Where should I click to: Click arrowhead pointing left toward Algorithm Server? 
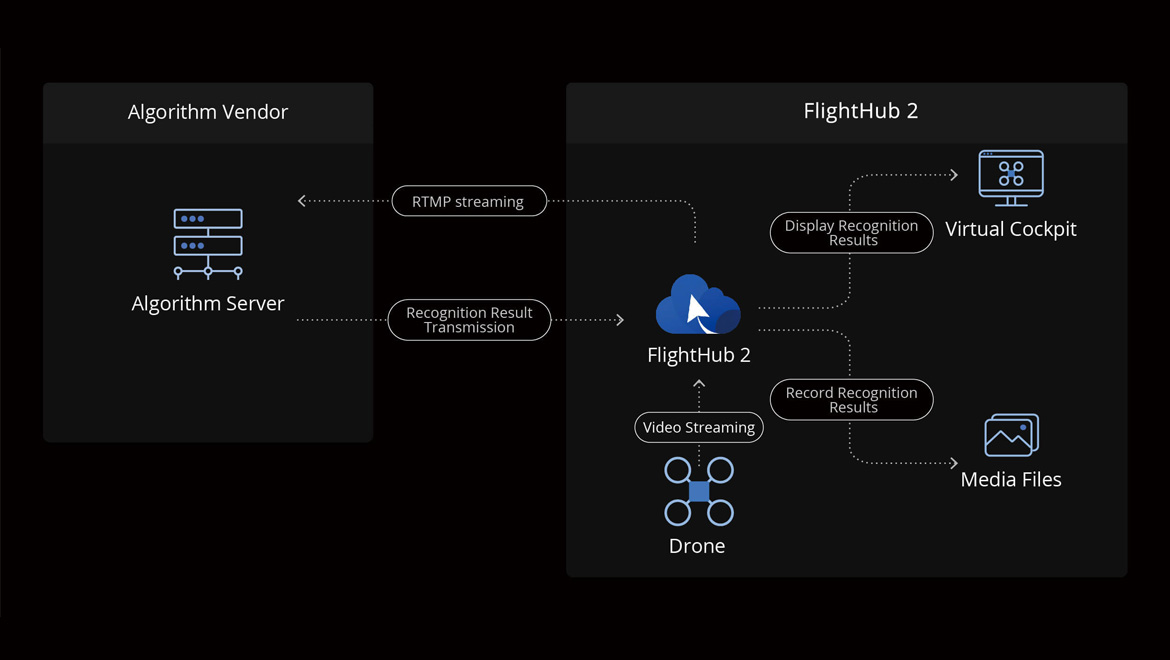(x=301, y=201)
